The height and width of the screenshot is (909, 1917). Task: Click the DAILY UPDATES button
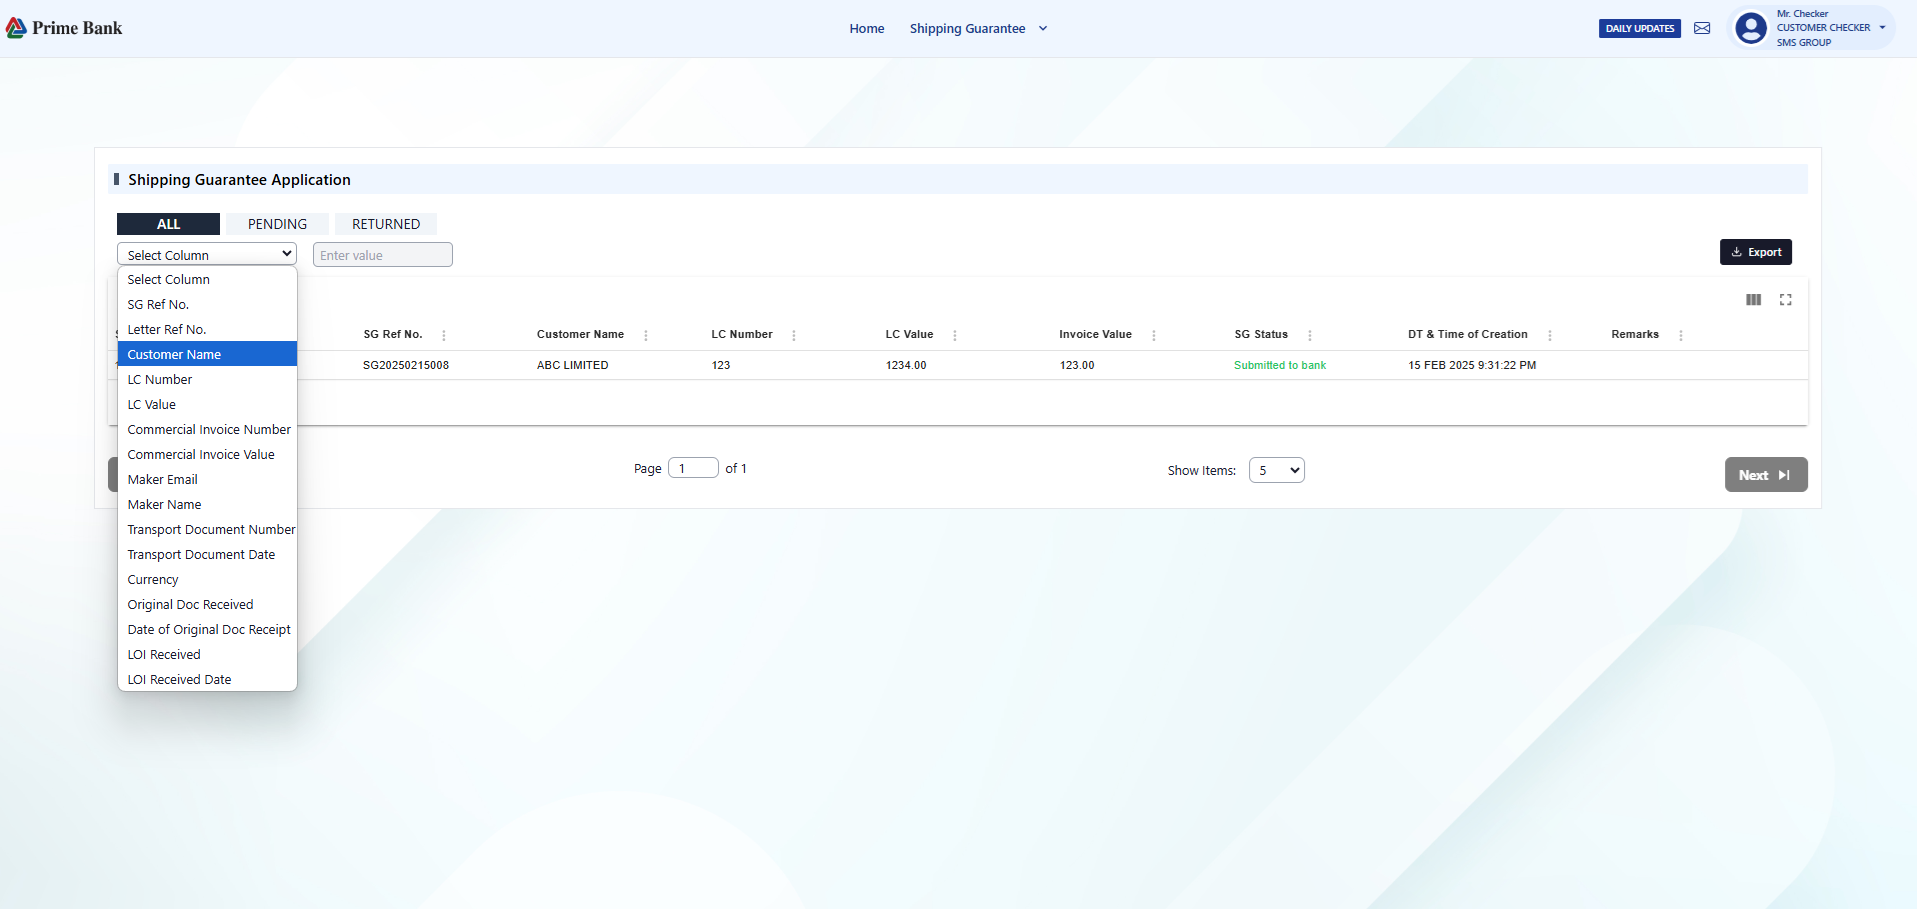tap(1640, 28)
